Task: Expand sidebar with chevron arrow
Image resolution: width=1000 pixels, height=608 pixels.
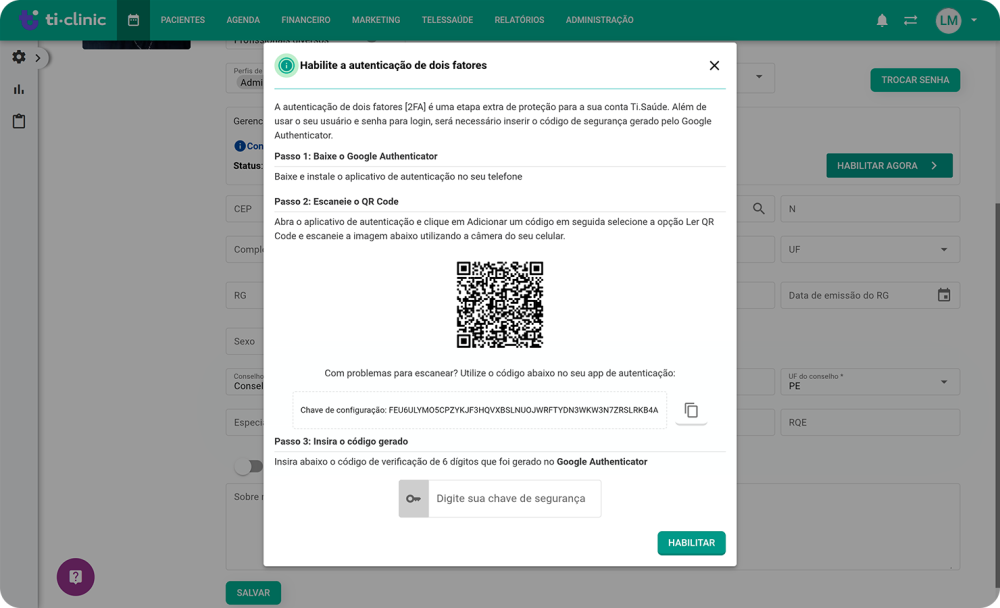Action: click(x=38, y=58)
